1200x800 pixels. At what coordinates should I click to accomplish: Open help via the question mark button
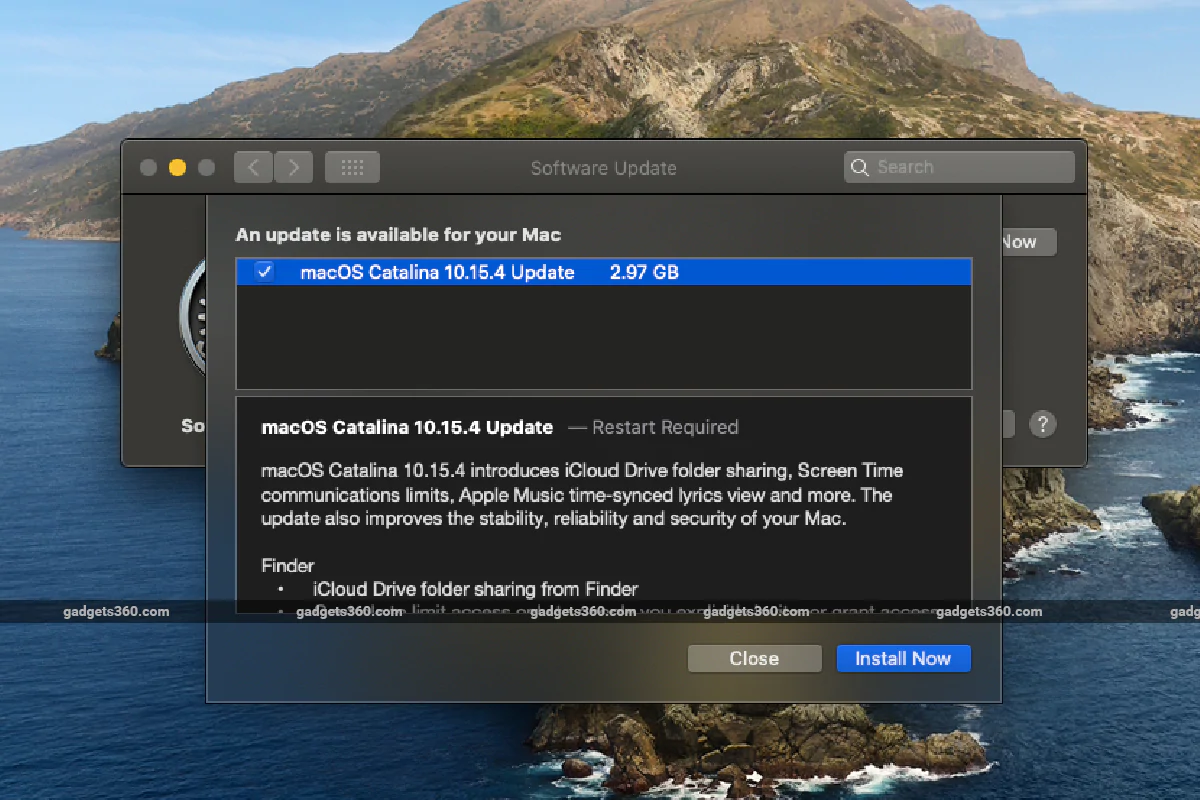1043,424
